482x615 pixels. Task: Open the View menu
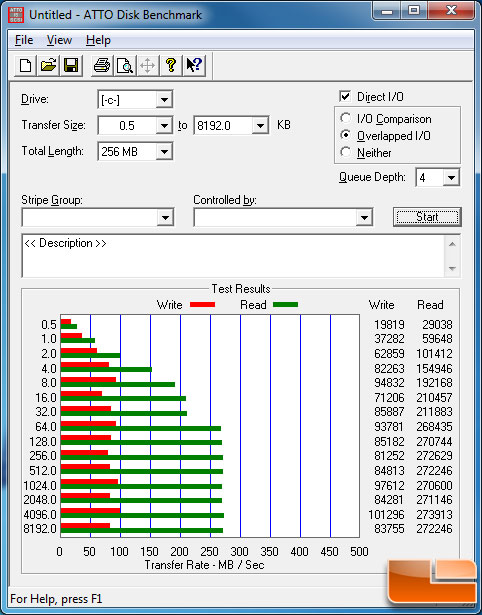(x=59, y=40)
